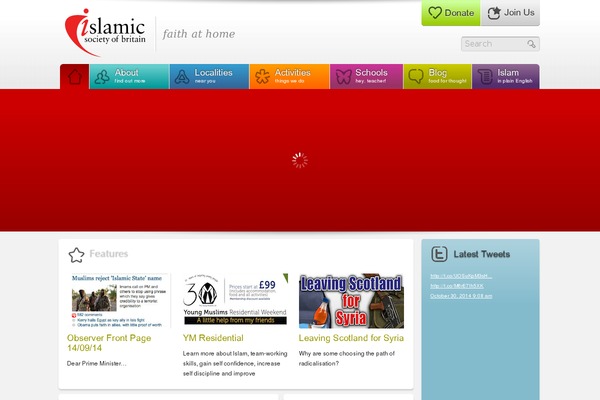Open the YM Residential link

coord(213,338)
